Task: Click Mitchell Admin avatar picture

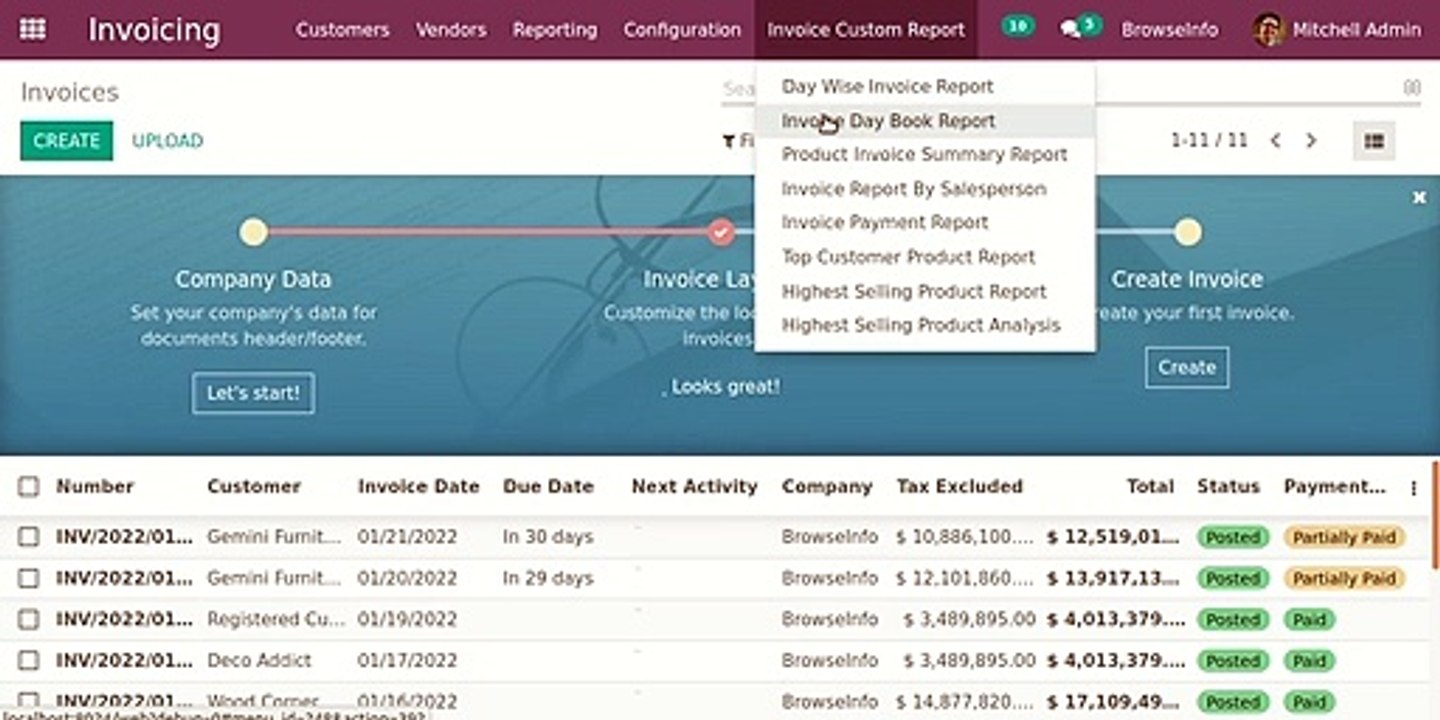Action: [x=1268, y=29]
